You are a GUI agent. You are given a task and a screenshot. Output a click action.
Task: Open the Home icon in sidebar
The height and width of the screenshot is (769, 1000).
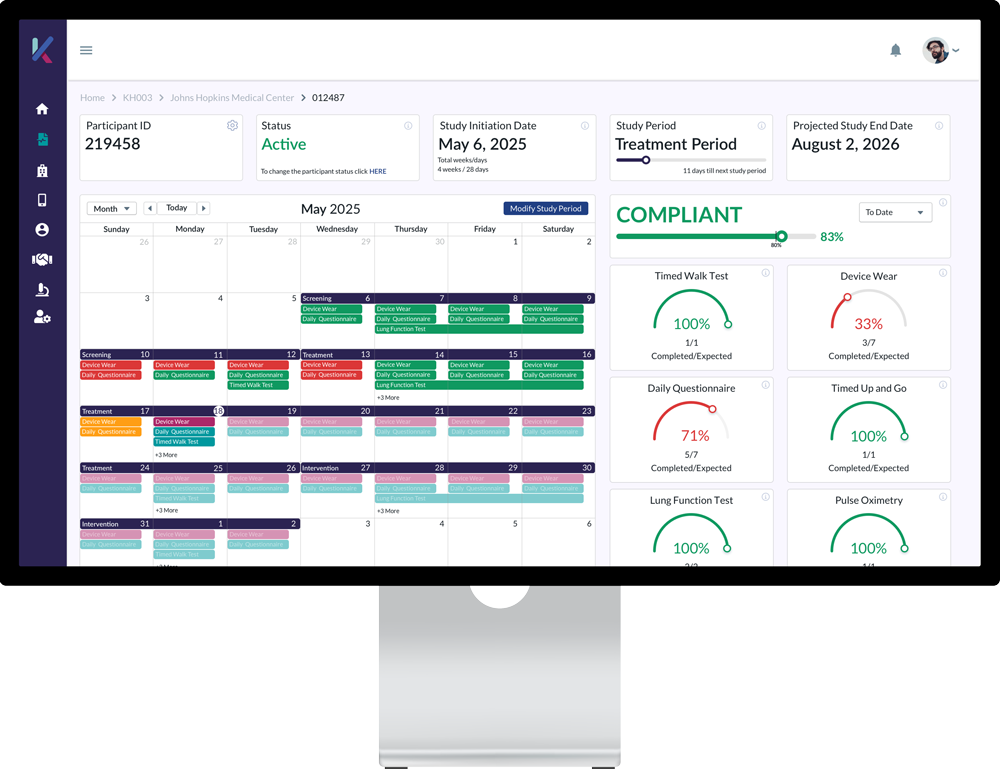click(42, 109)
